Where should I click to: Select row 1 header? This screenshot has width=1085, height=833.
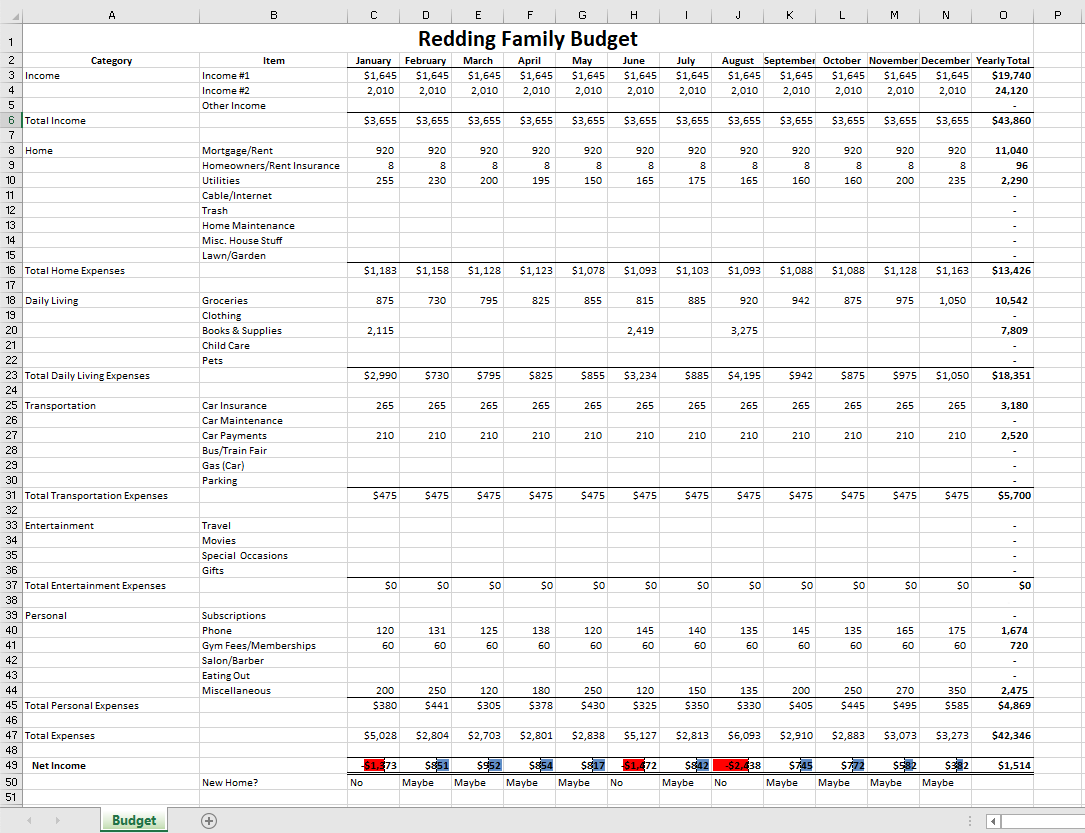tap(11, 38)
